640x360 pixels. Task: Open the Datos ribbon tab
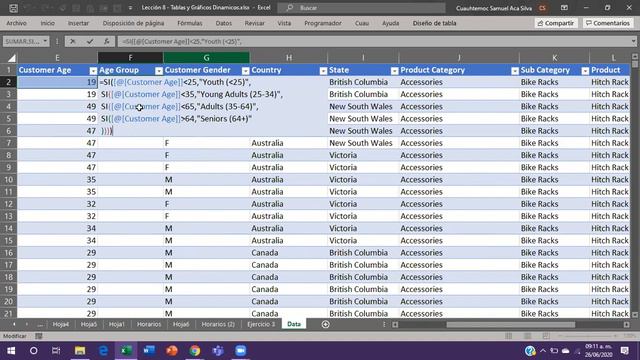[224, 23]
